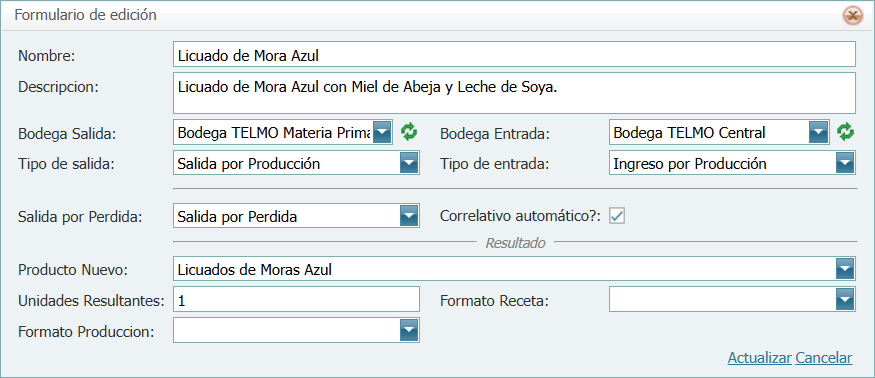Open the Bodega Salida dropdown
The height and width of the screenshot is (378, 875).
[x=382, y=133]
